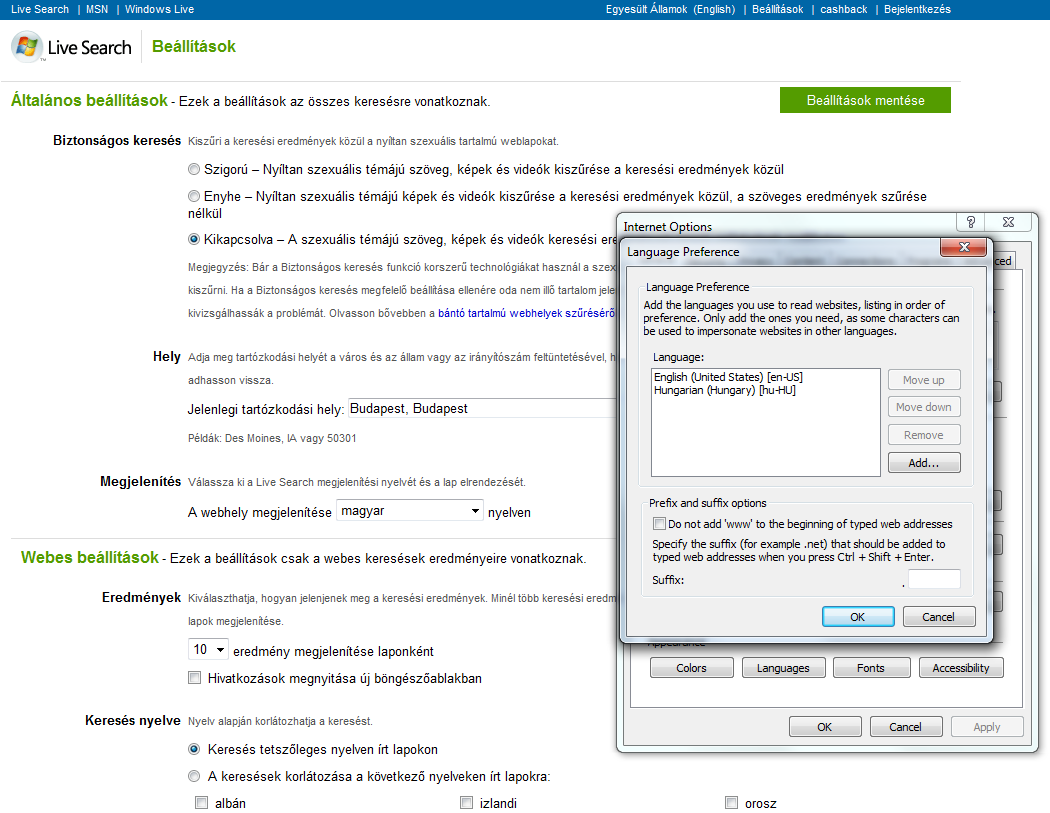This screenshot has width=1050, height=813.
Task: Close the Internet Options window
Action: [1008, 222]
